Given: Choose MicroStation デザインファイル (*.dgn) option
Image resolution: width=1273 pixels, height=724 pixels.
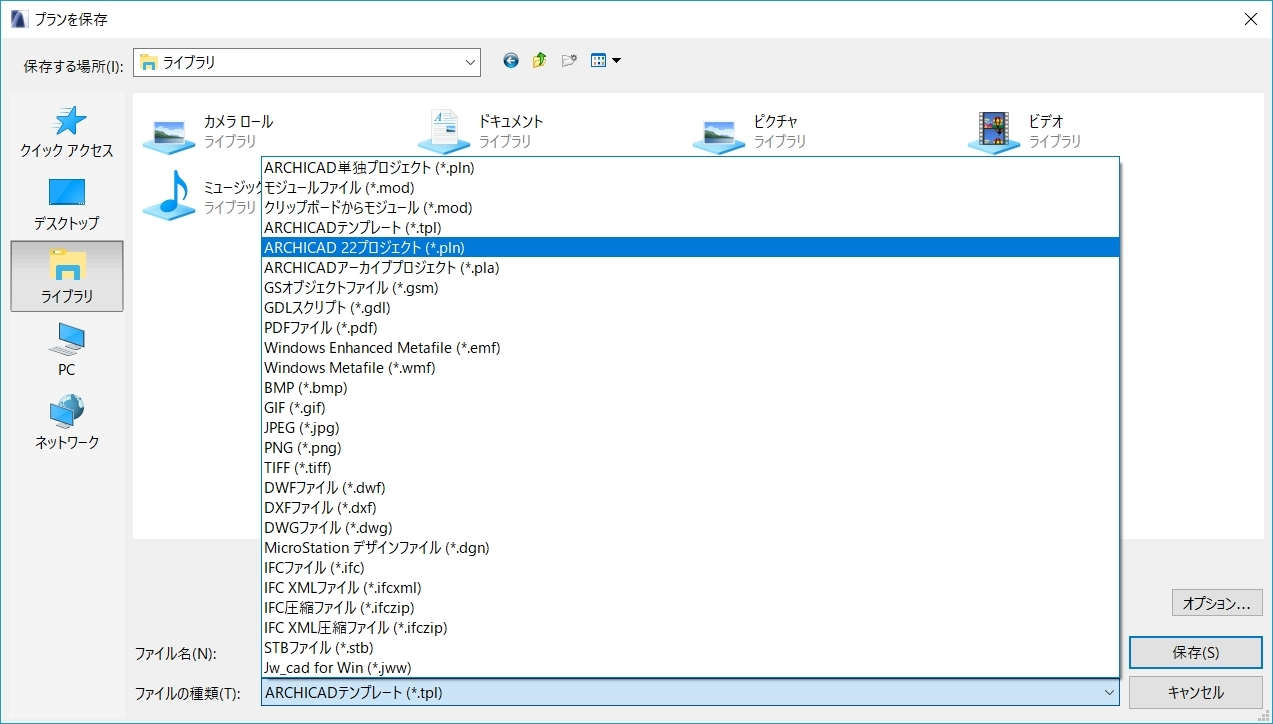Looking at the screenshot, I should (x=690, y=548).
